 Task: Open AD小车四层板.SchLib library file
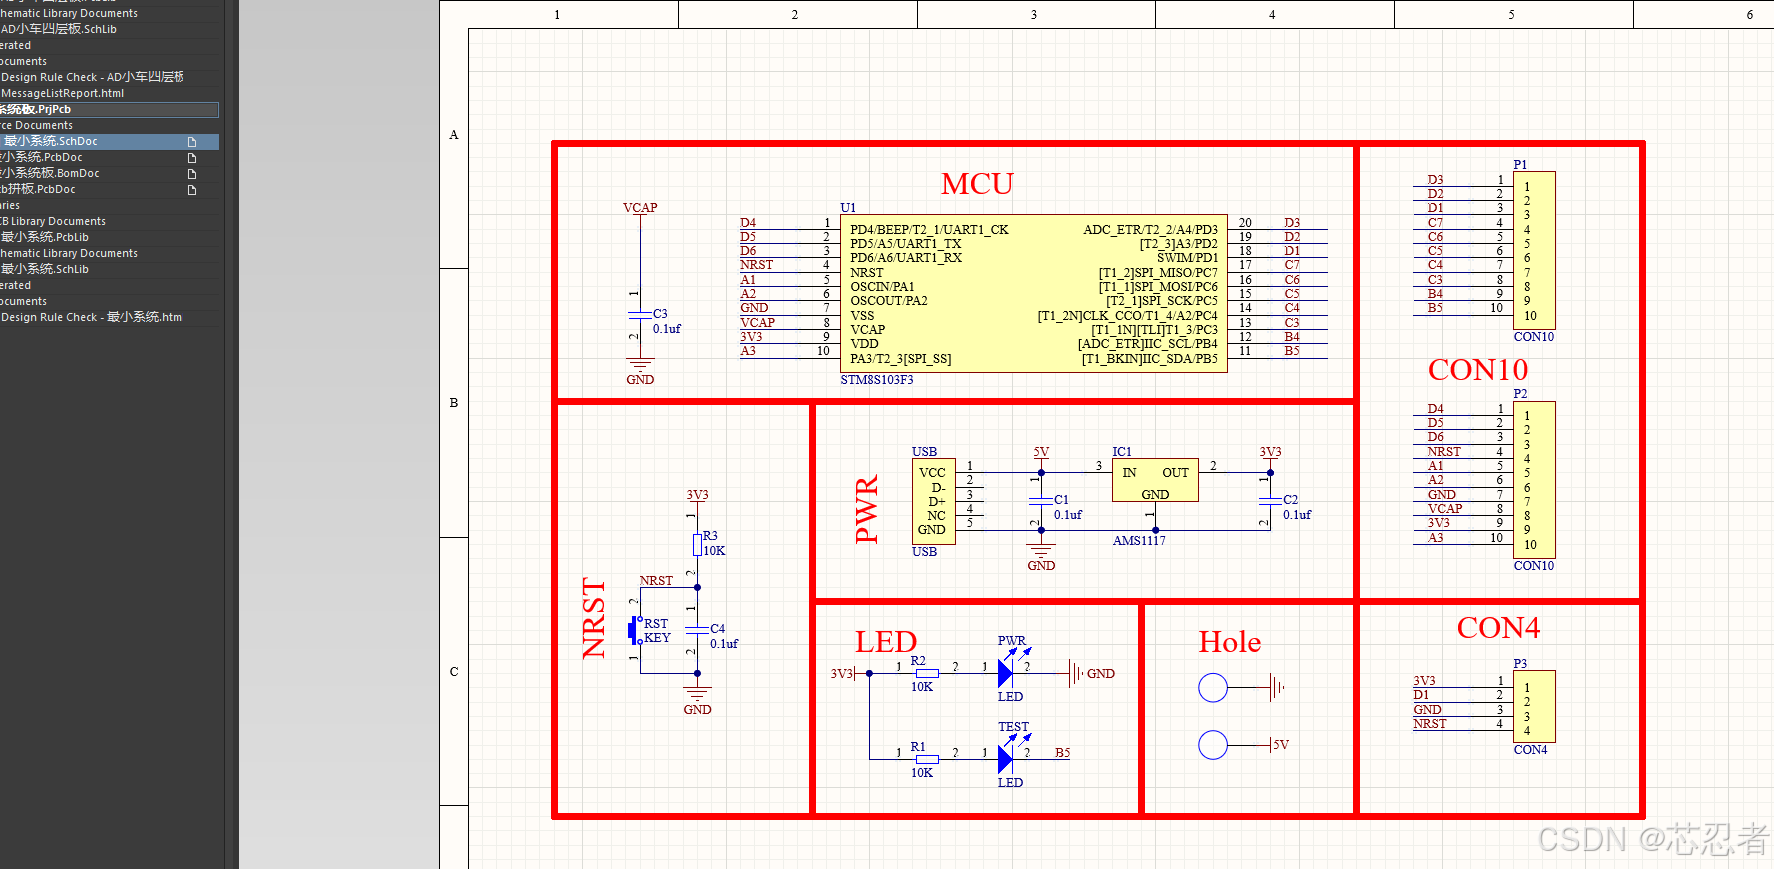(x=59, y=30)
